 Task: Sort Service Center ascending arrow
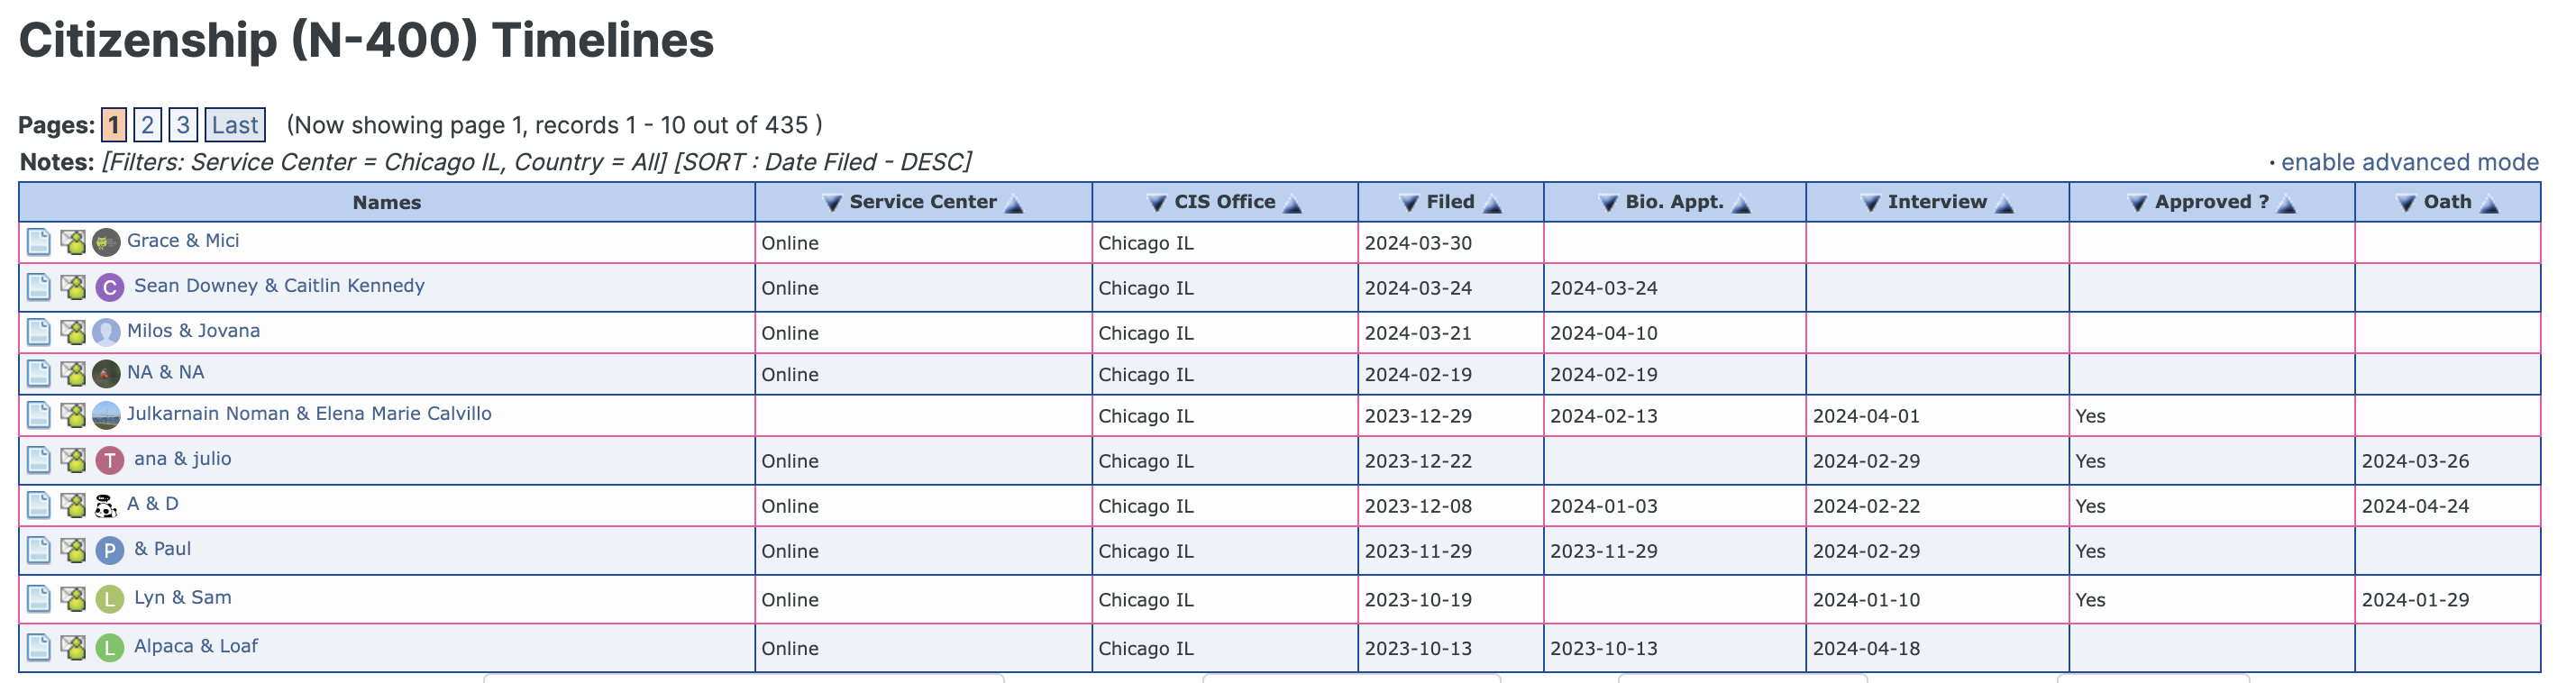(x=1014, y=204)
